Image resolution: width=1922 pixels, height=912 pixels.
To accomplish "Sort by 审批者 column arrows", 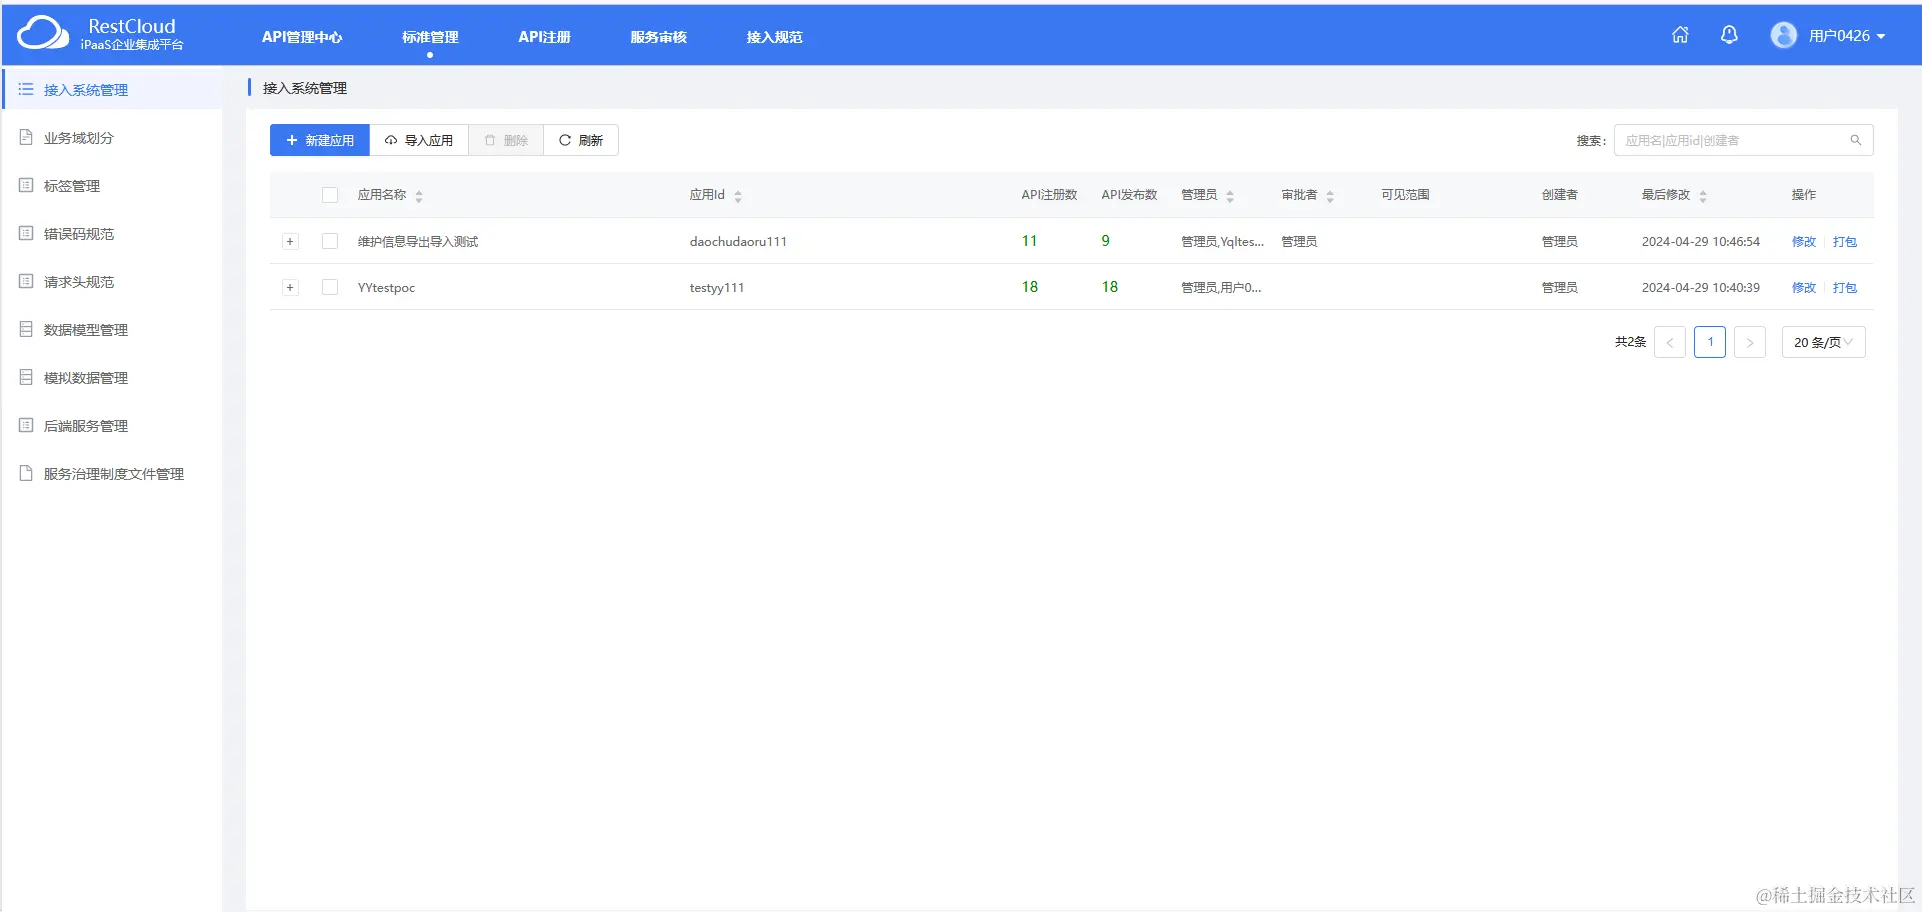I will [1330, 196].
